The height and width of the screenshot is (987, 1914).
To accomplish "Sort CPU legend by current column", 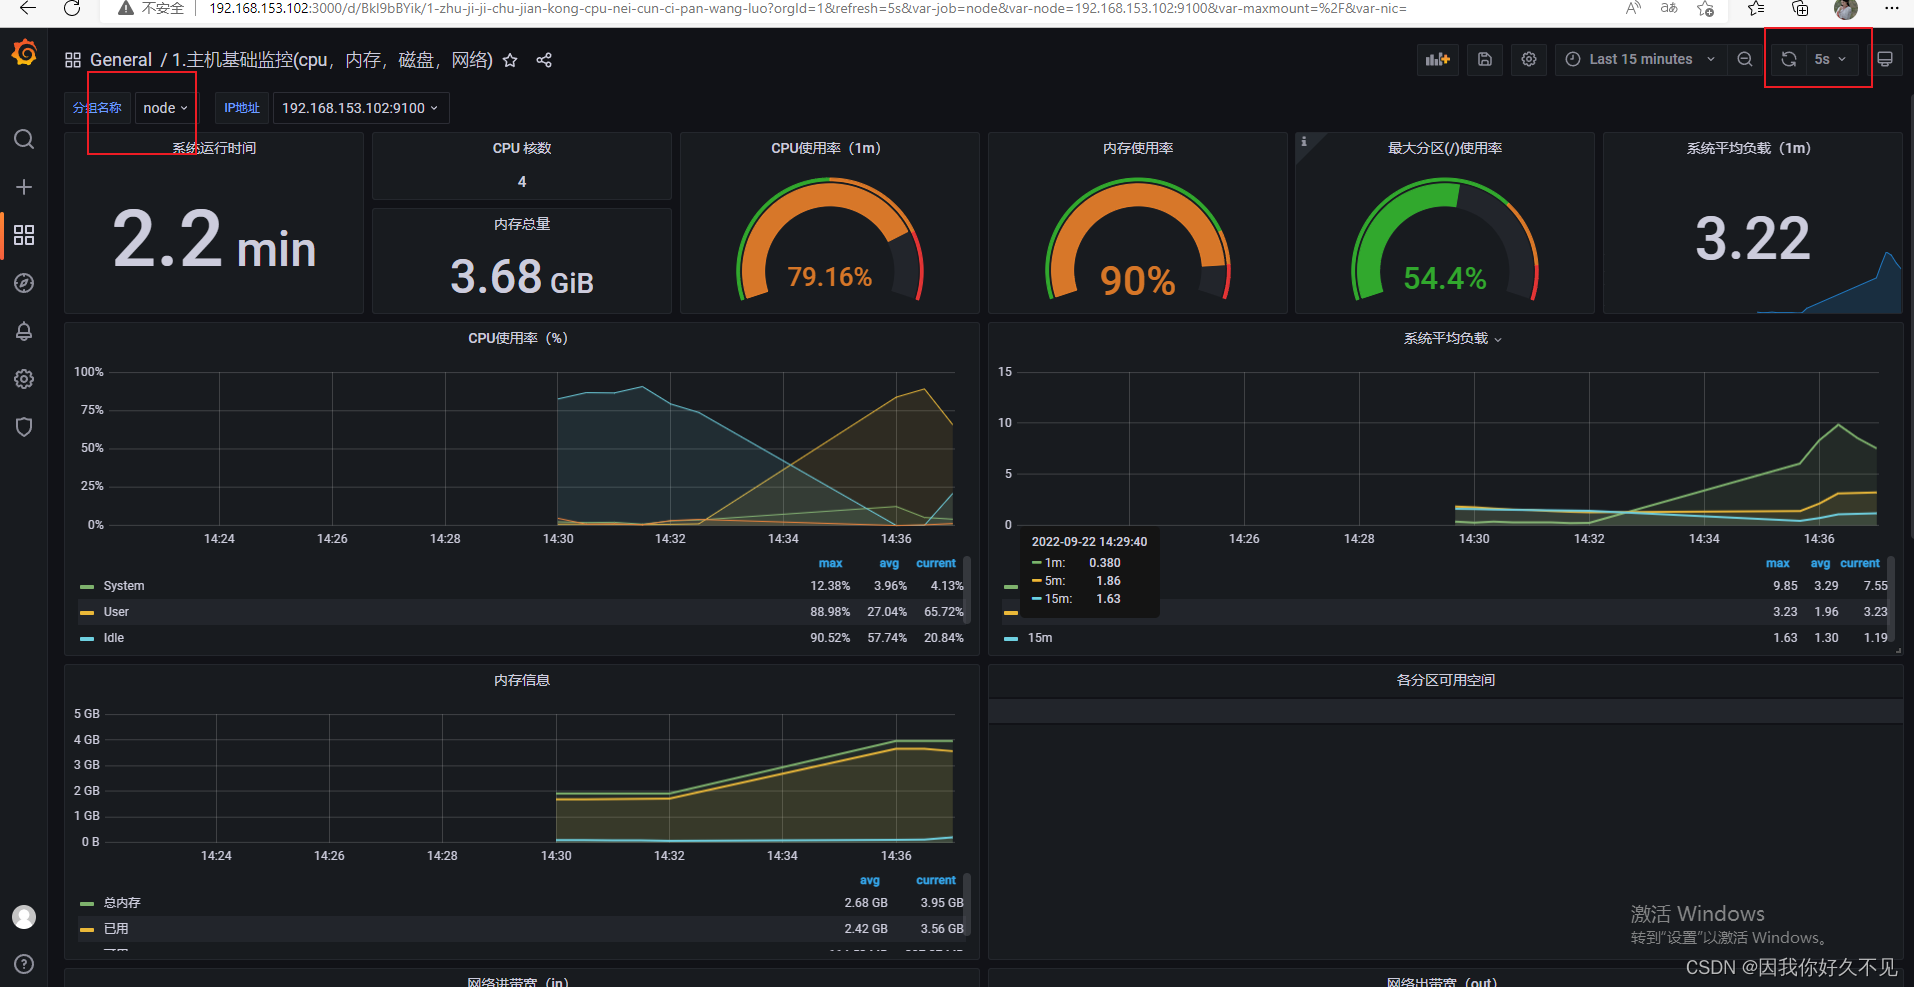I will pos(936,564).
